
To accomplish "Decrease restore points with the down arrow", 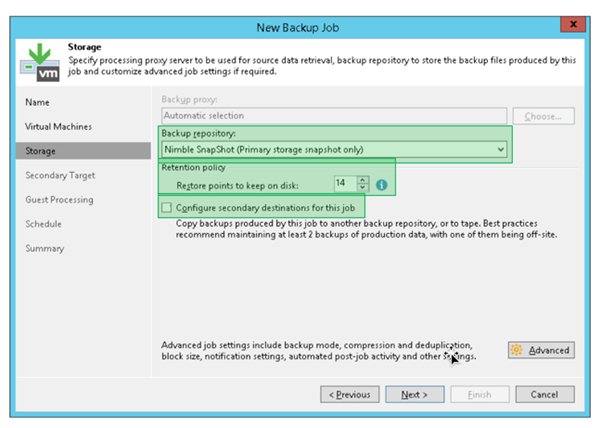I will coord(362,187).
